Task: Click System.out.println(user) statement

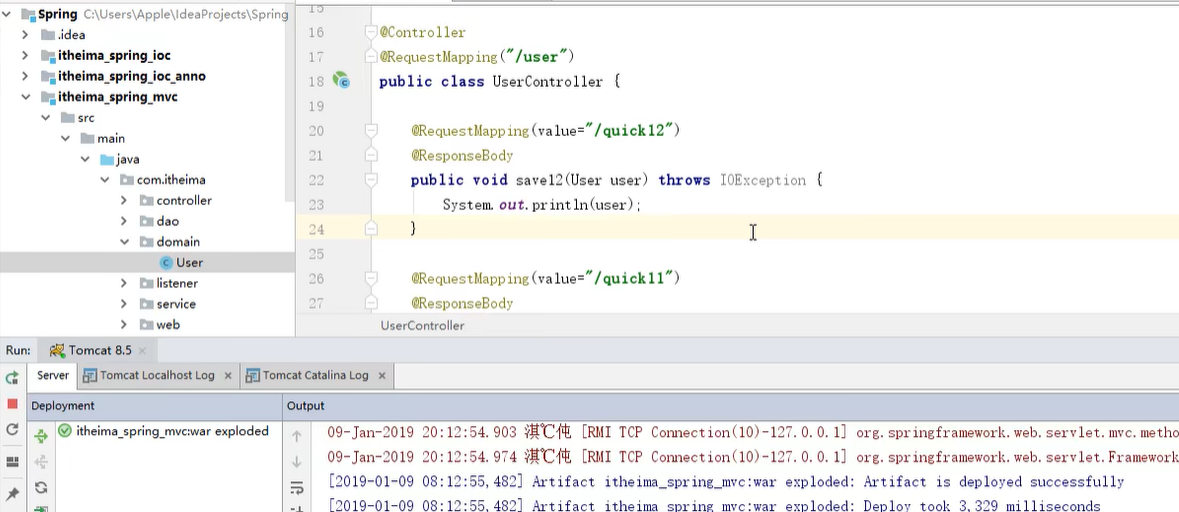Action: (541, 204)
